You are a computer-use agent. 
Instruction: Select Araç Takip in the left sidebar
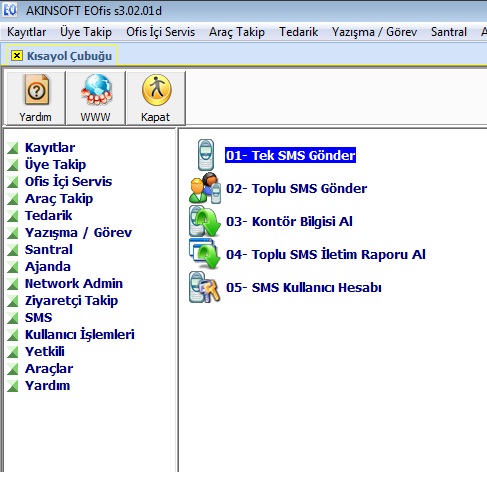point(59,199)
